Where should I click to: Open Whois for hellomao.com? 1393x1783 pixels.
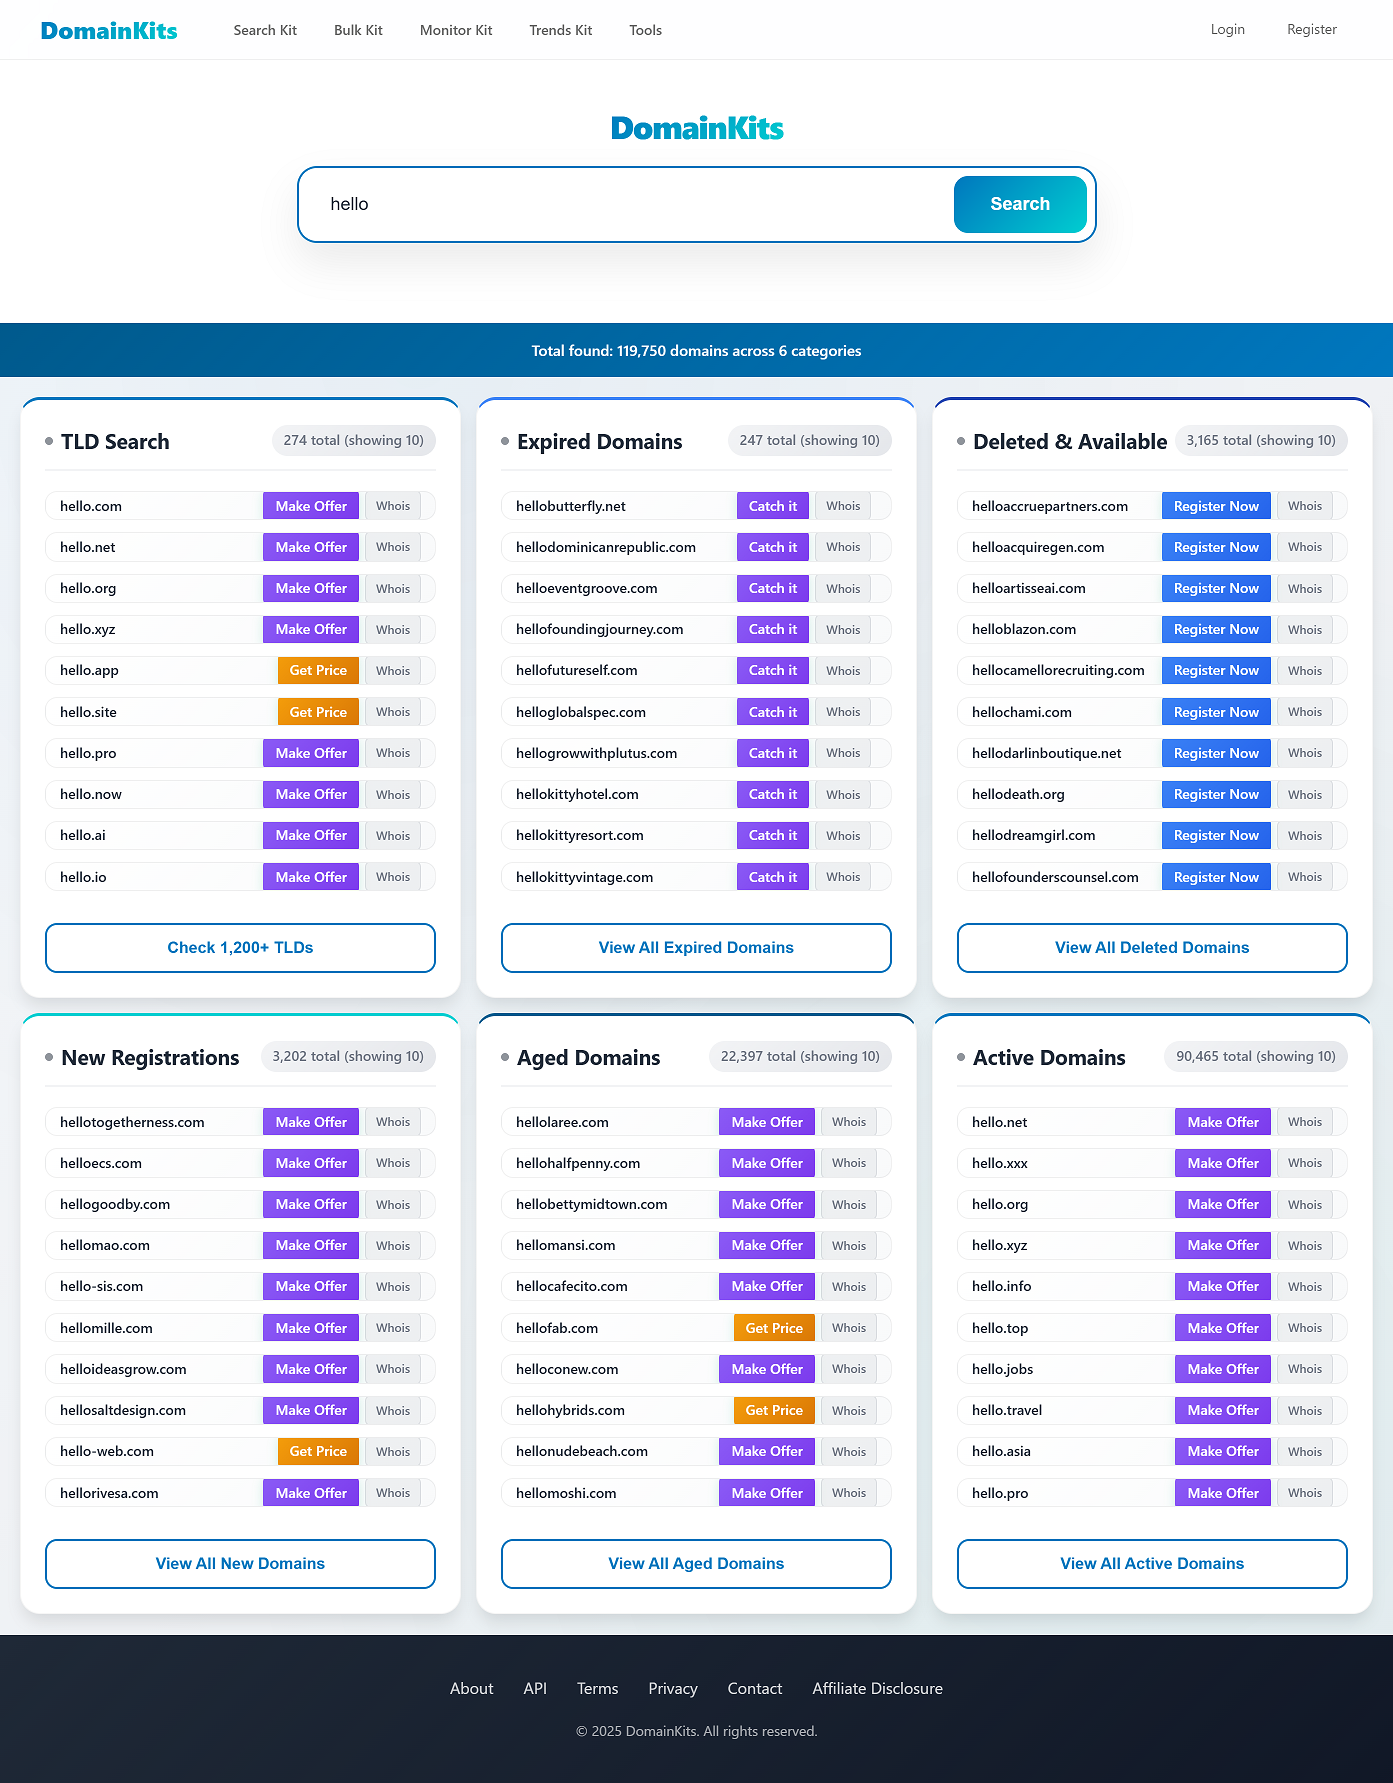coord(393,1245)
